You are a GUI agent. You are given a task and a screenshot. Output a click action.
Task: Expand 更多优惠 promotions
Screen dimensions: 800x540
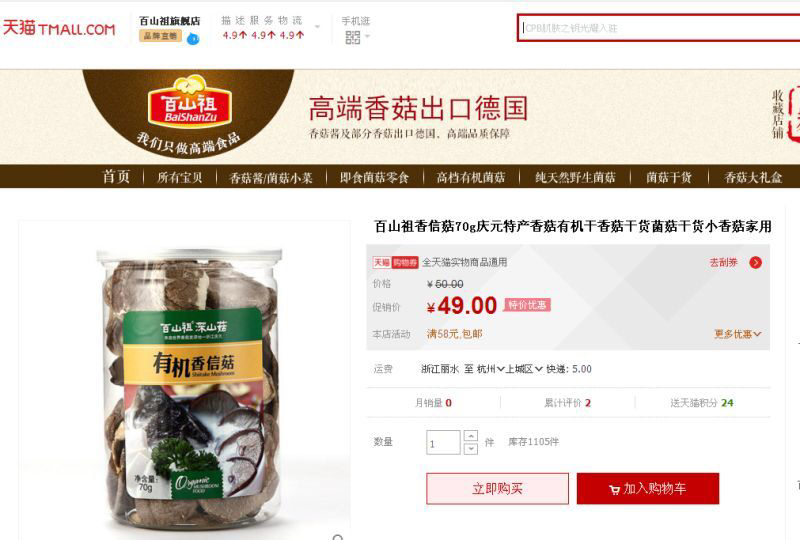click(x=738, y=334)
